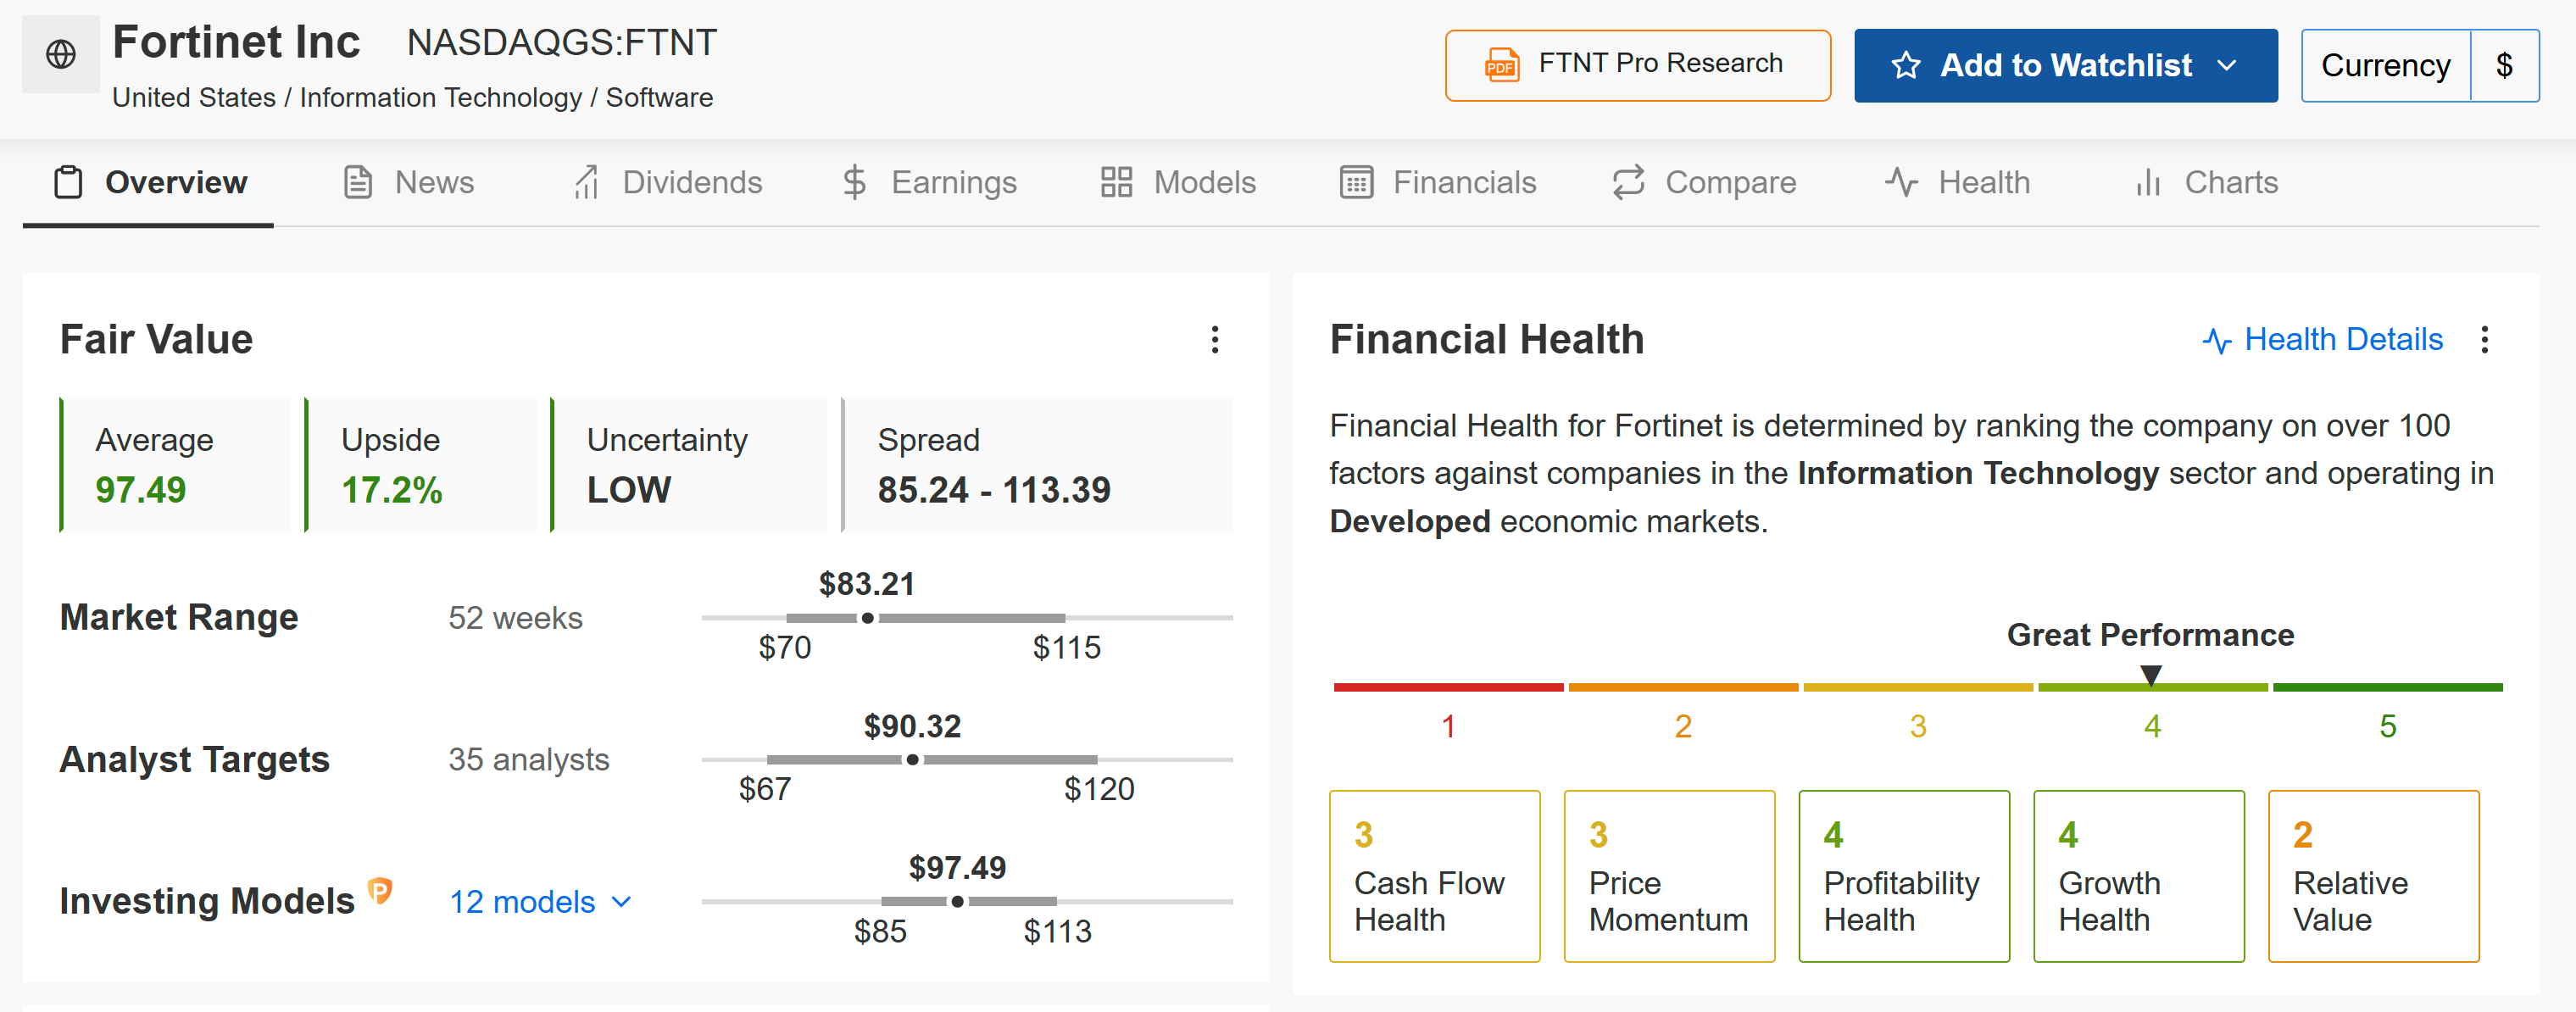Click the NASDAQGS:FTNT ticker text
This screenshot has height=1012, width=2576.
coord(562,43)
